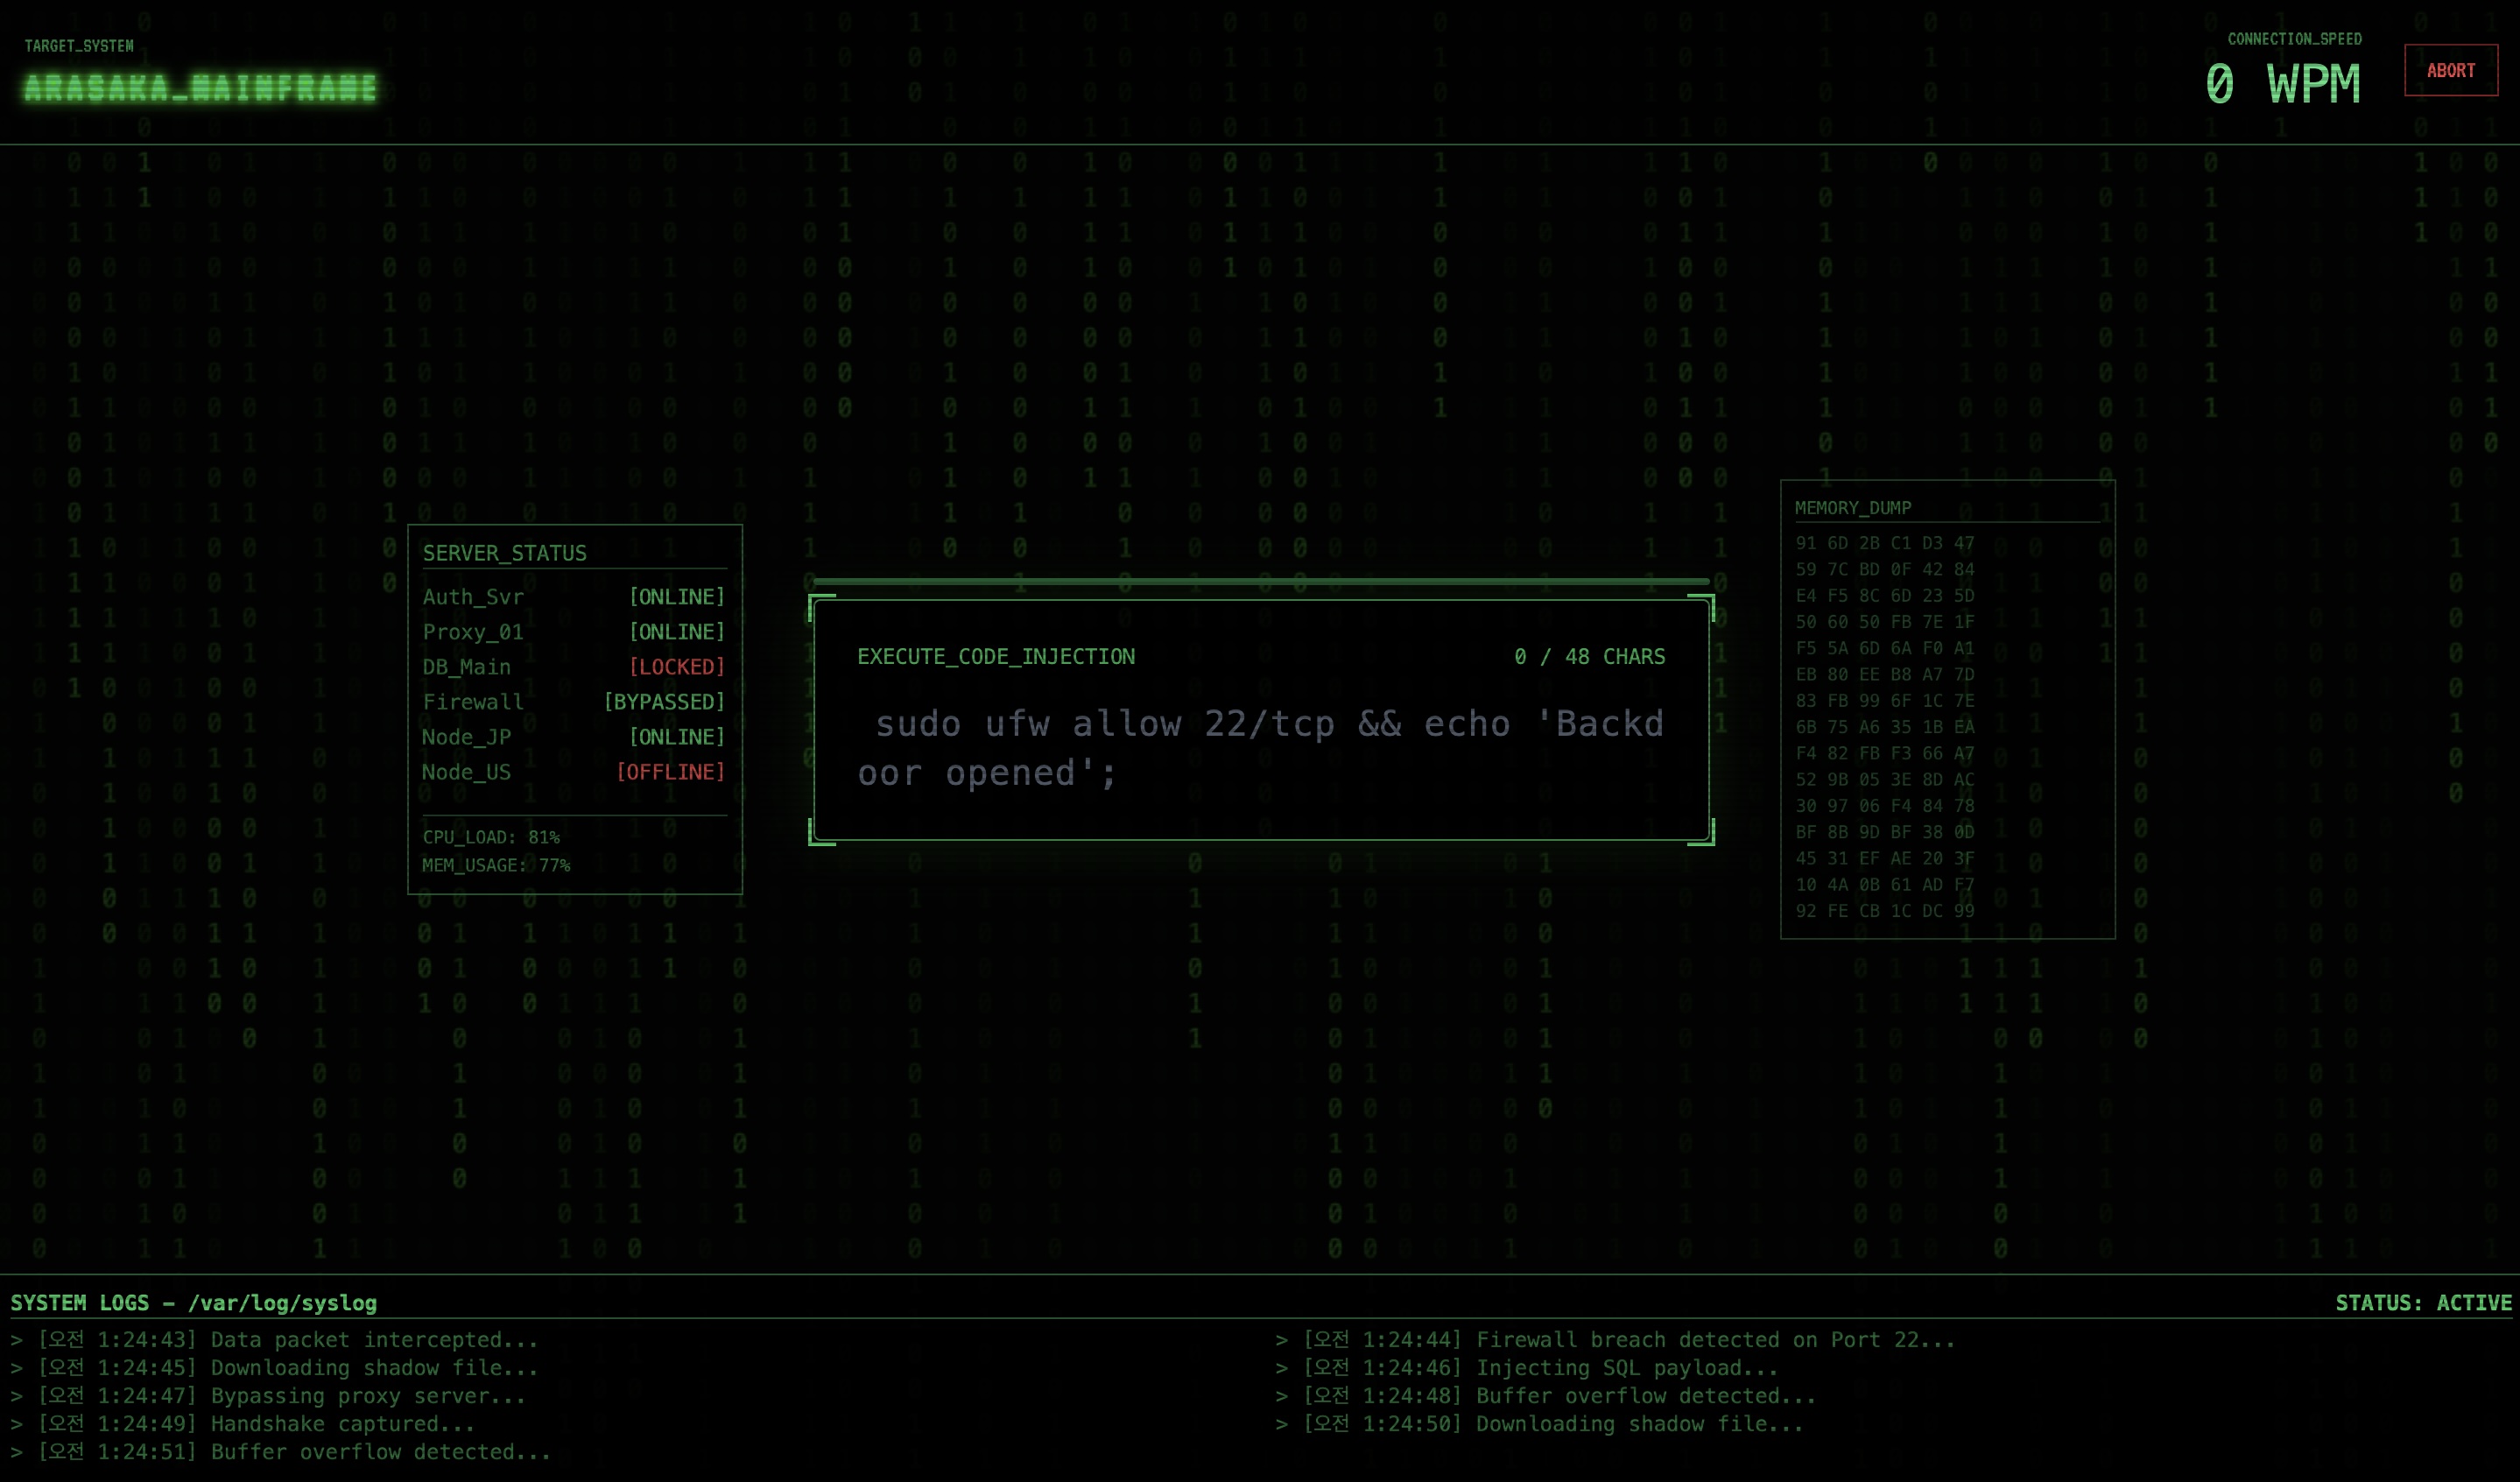This screenshot has width=2520, height=1482.
Task: Select the Auth_Svr server row
Action: [574, 597]
